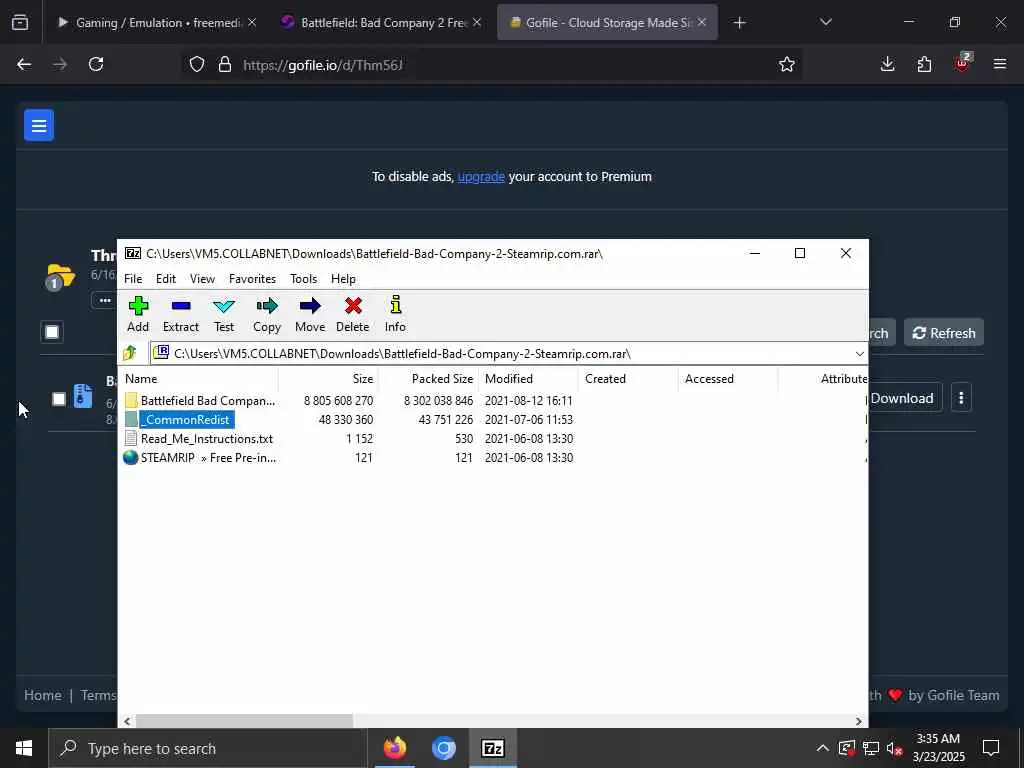Sort by the Name column header
1024x768 pixels.
[x=199, y=379]
